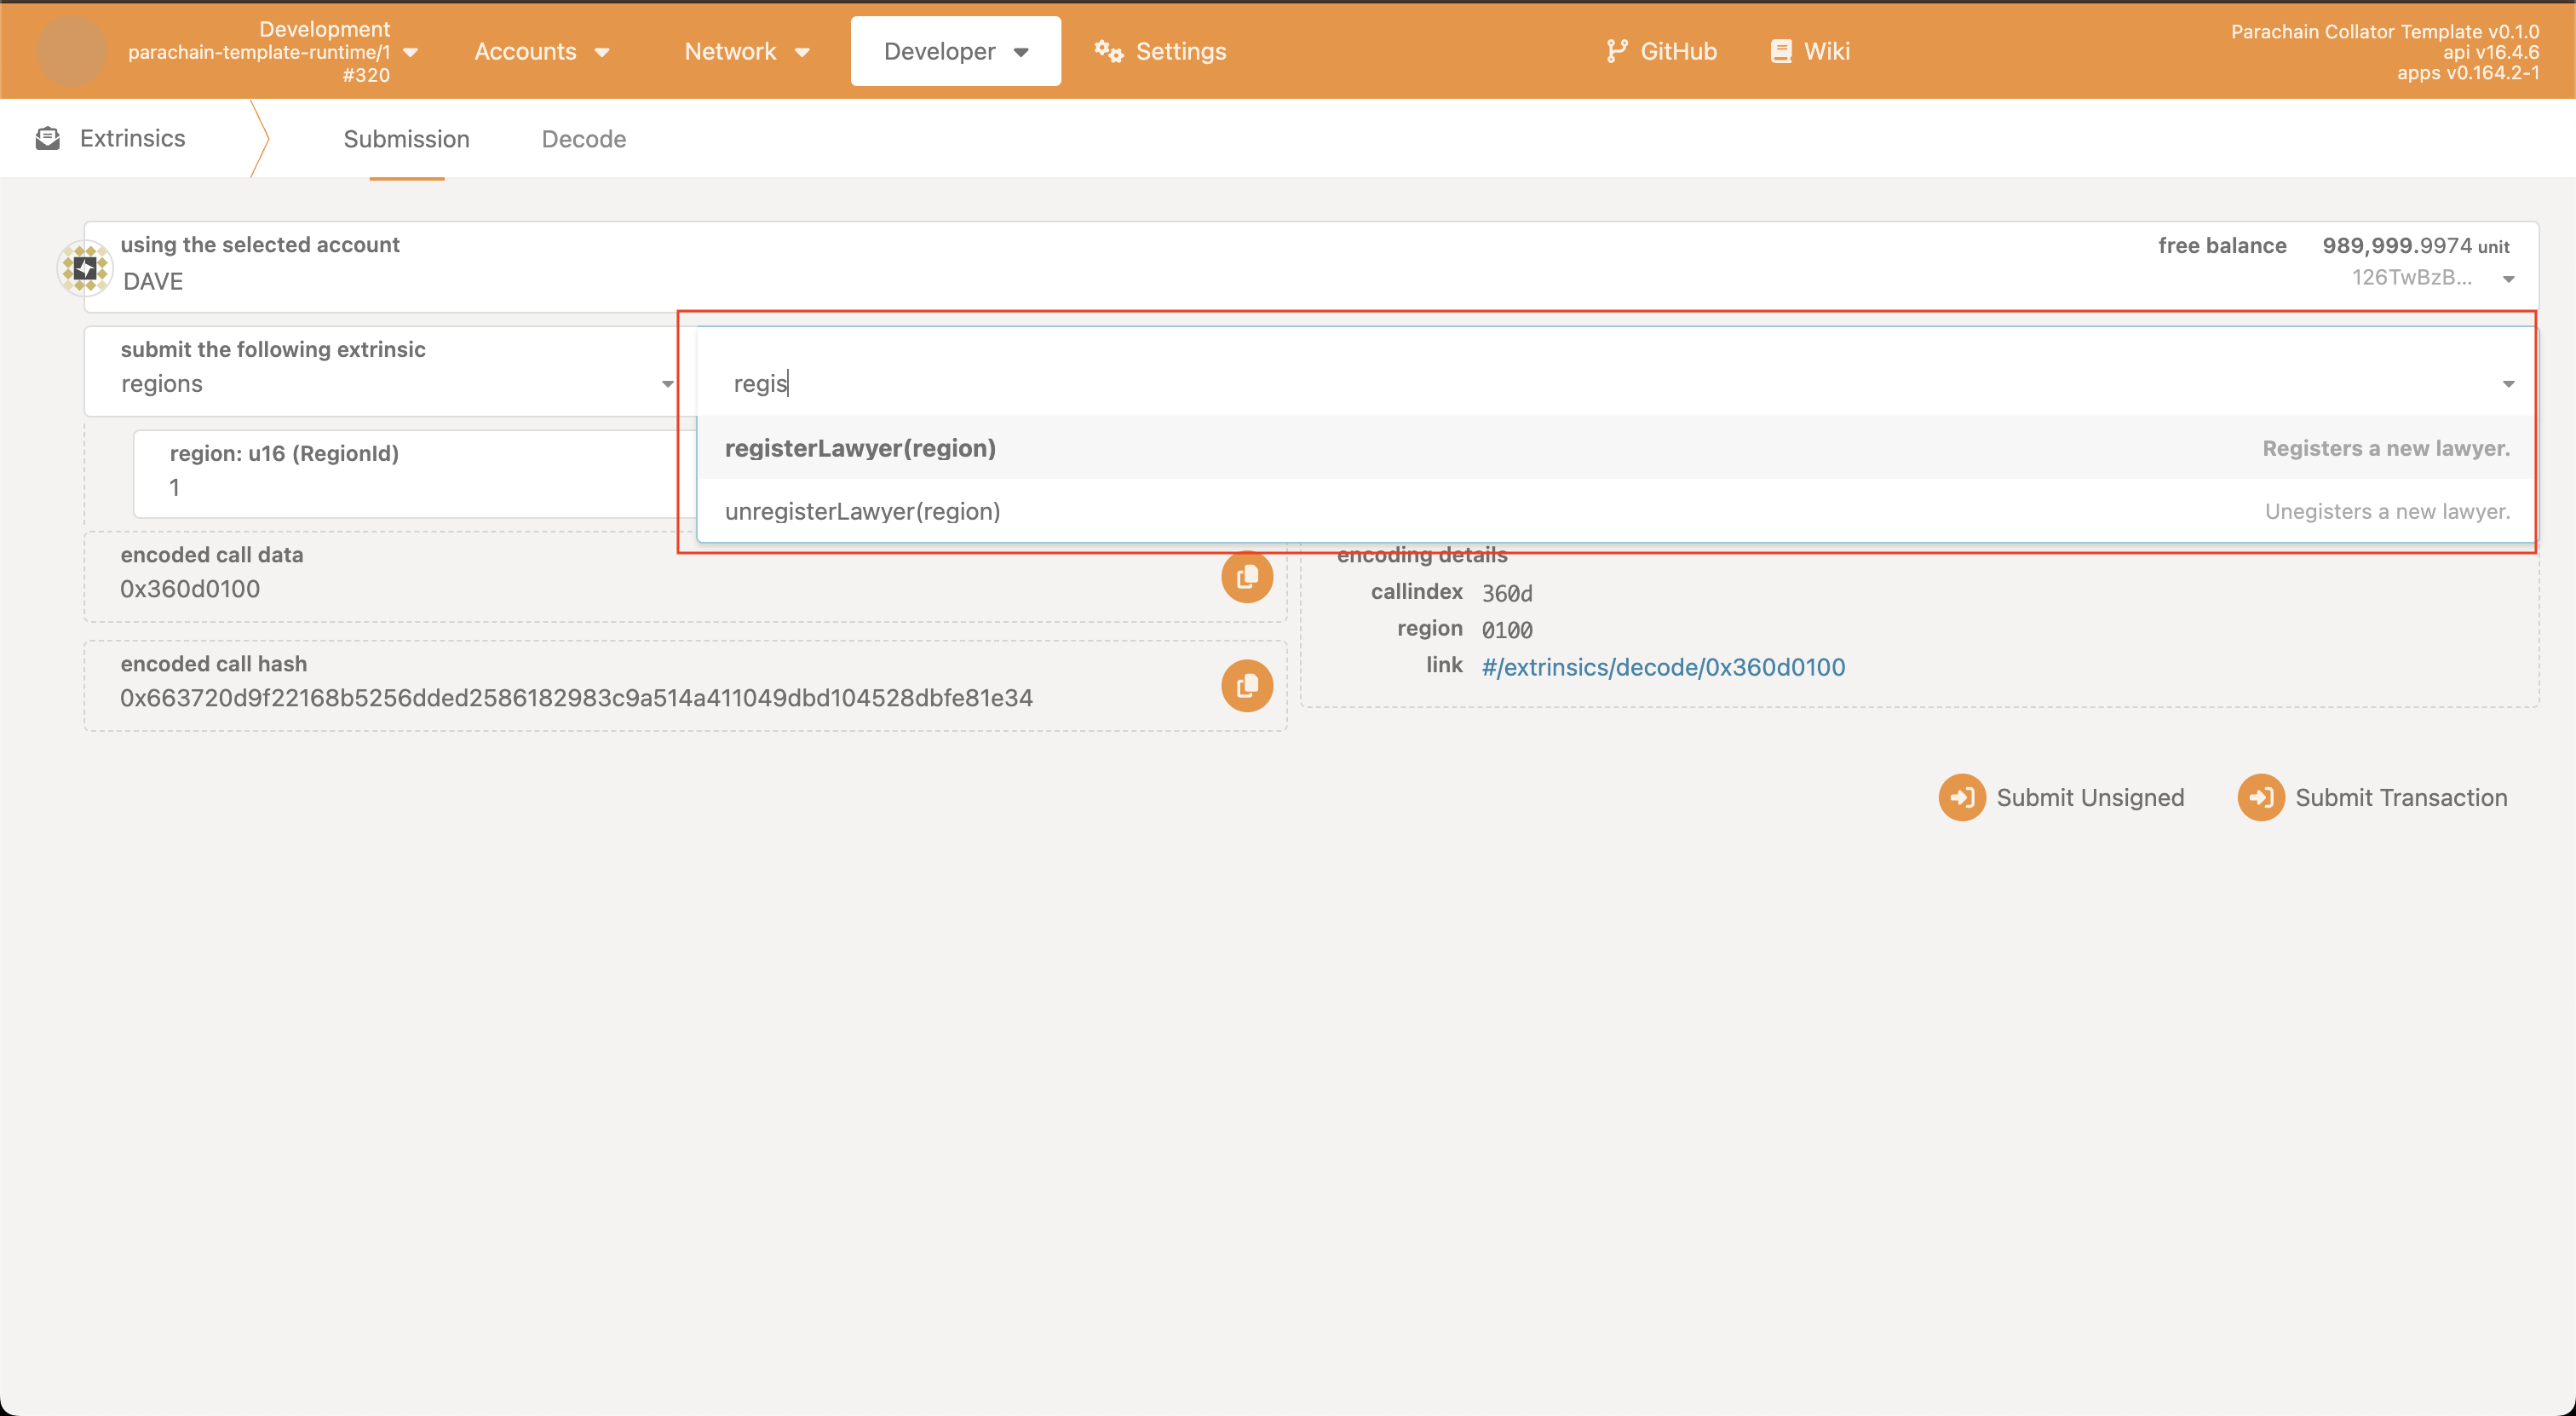Open the Network menu
The image size is (2576, 1416).
[x=746, y=51]
